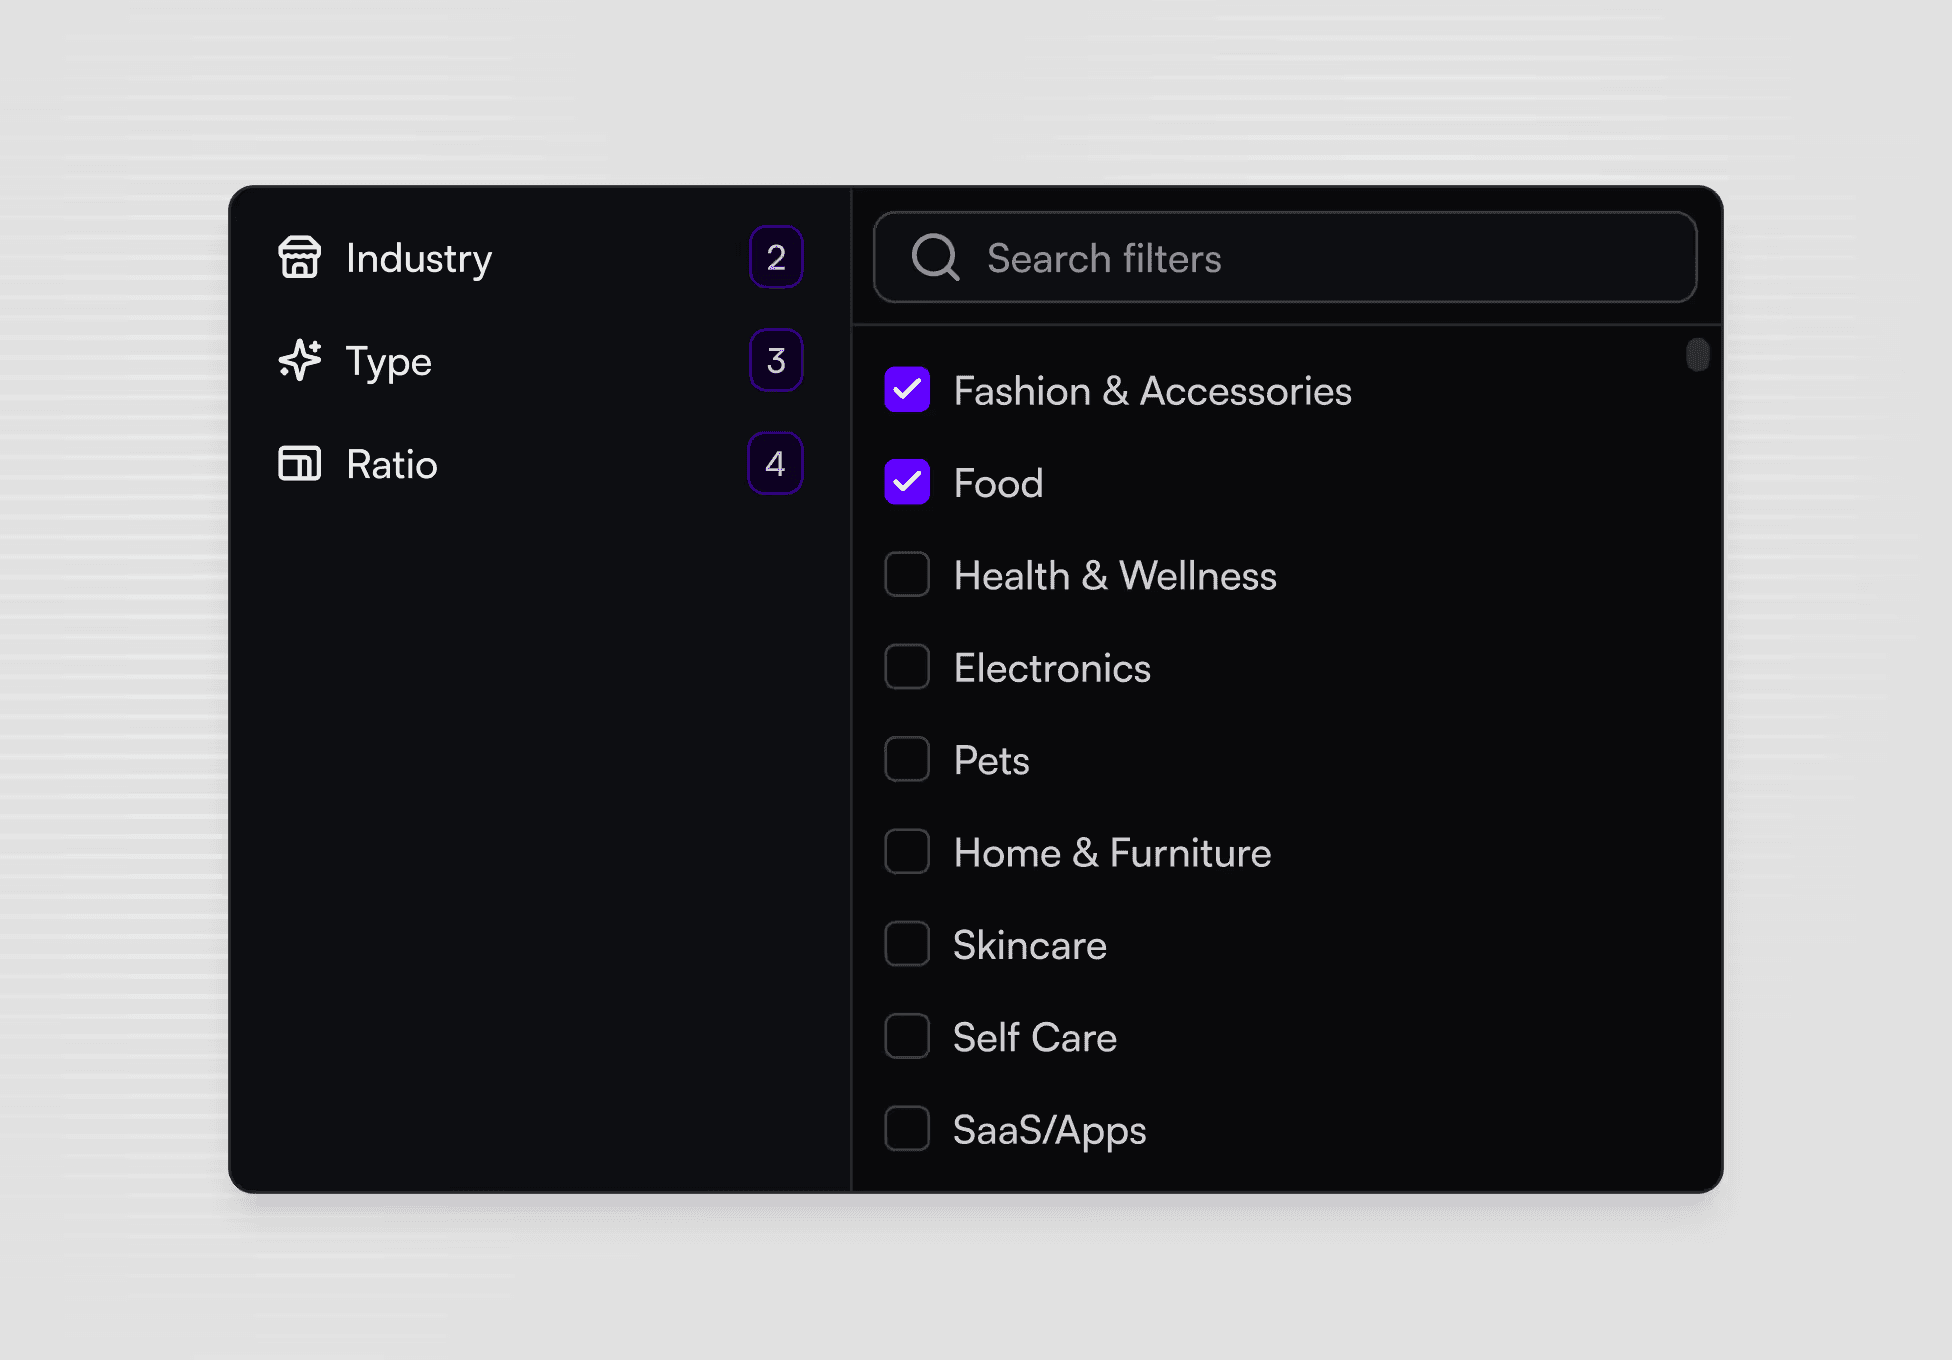This screenshot has width=1952, height=1360.
Task: Click the Industry count badge 2
Action: pos(776,257)
